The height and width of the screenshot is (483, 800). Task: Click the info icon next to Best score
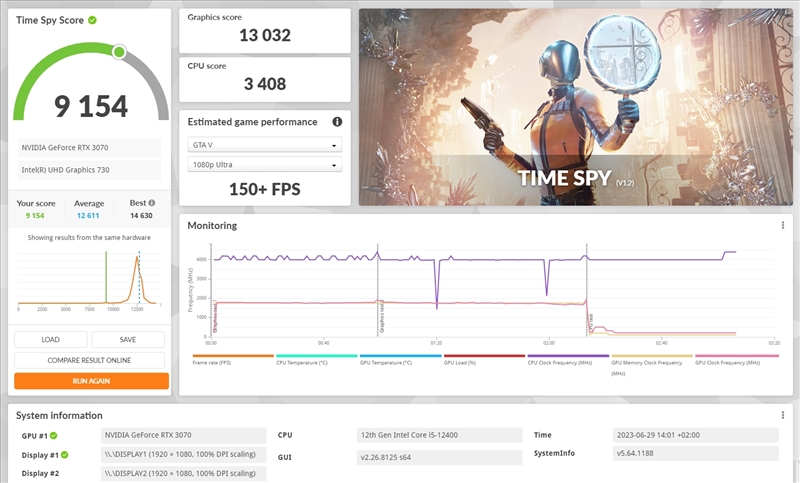(x=152, y=203)
